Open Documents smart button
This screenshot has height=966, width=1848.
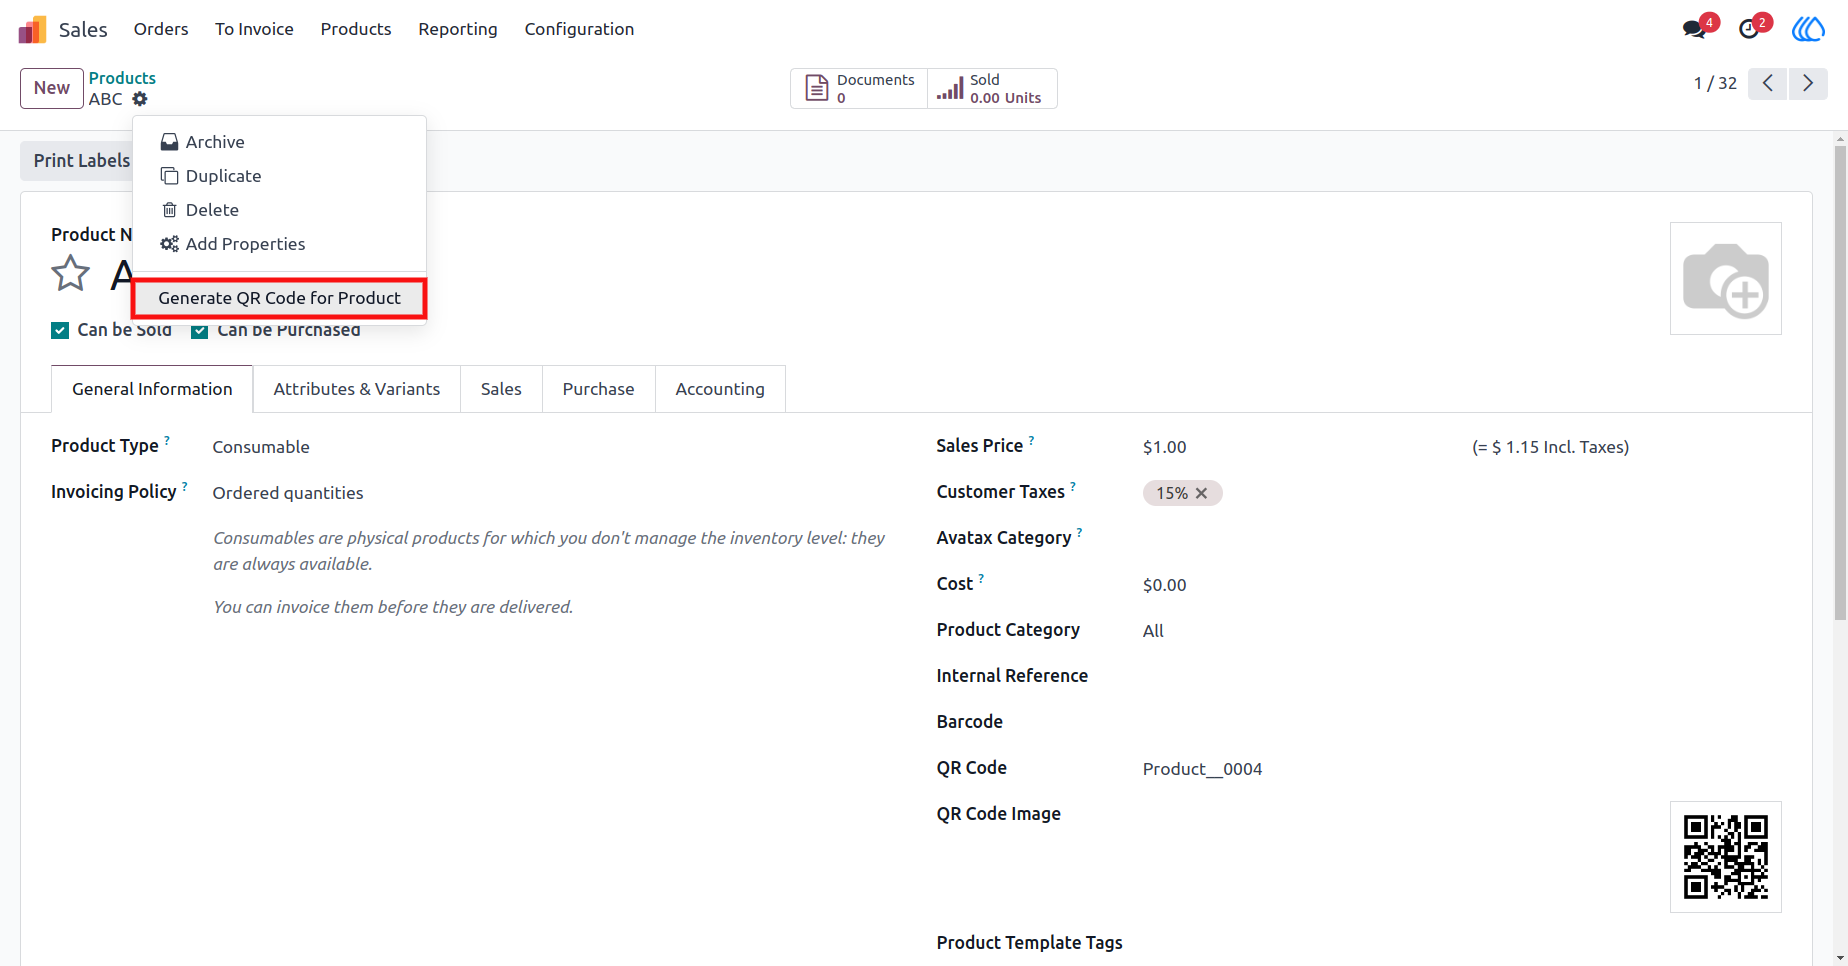click(860, 88)
